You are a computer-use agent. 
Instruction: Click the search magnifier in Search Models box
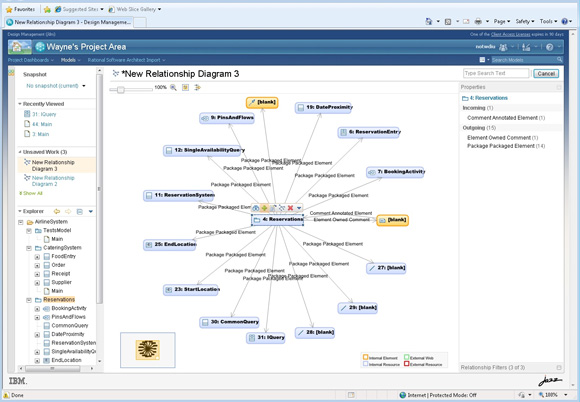(559, 60)
